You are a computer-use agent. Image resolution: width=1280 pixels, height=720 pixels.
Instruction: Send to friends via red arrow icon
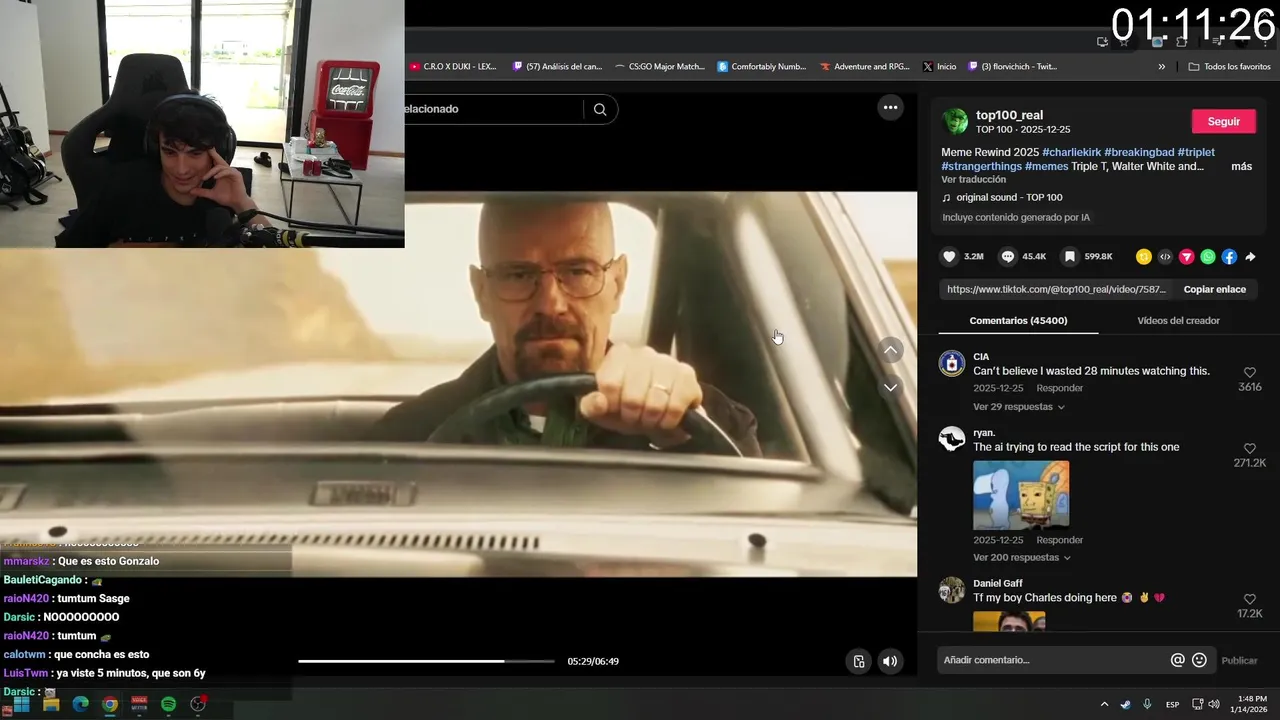pos(1187,257)
